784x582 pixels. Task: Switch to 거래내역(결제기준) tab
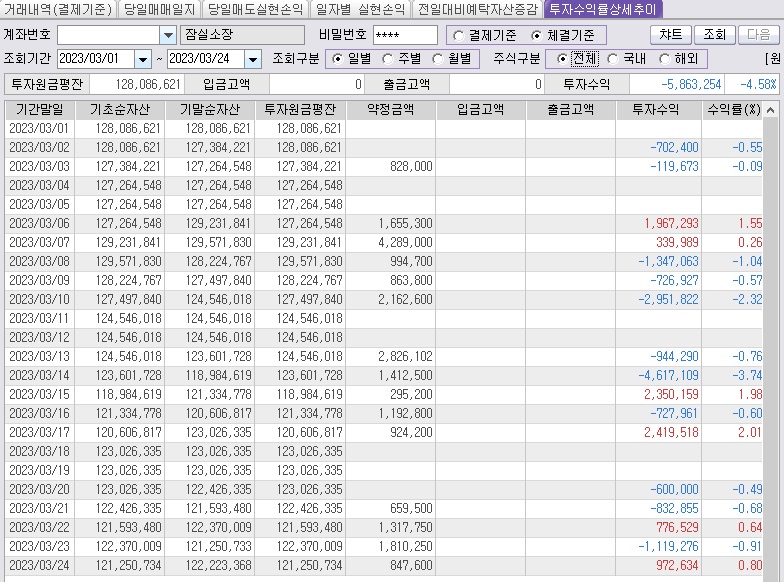pyautogui.click(x=58, y=9)
